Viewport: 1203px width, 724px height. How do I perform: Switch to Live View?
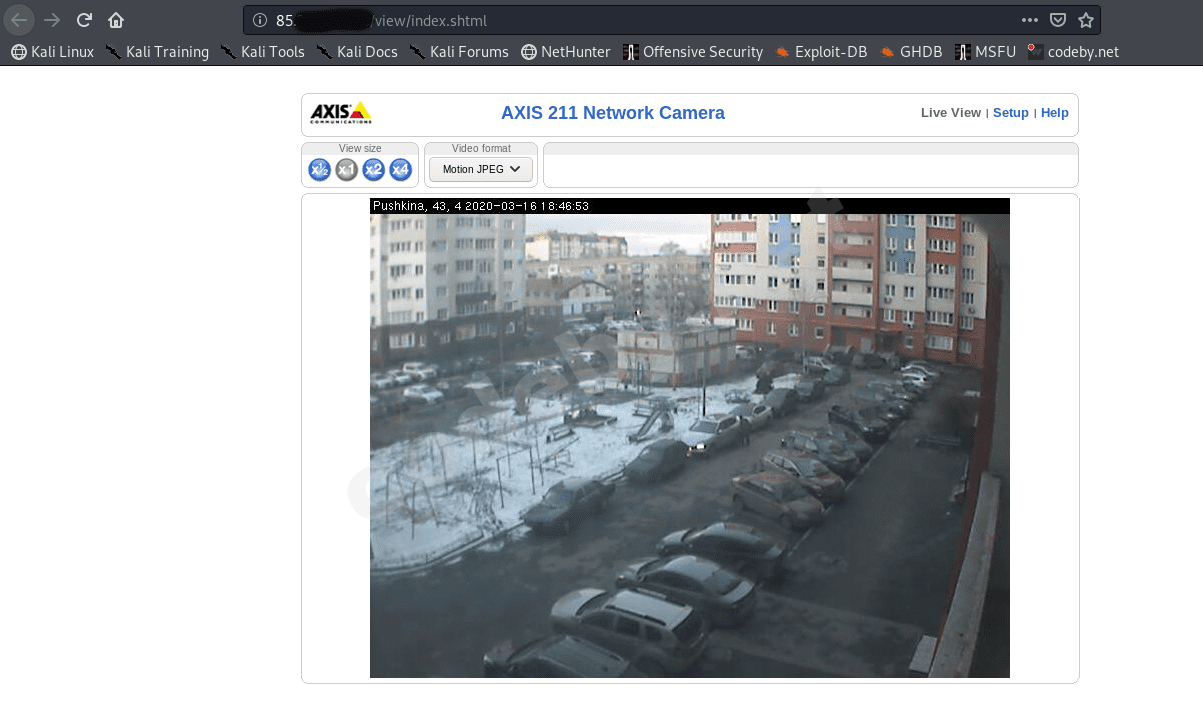coord(950,113)
